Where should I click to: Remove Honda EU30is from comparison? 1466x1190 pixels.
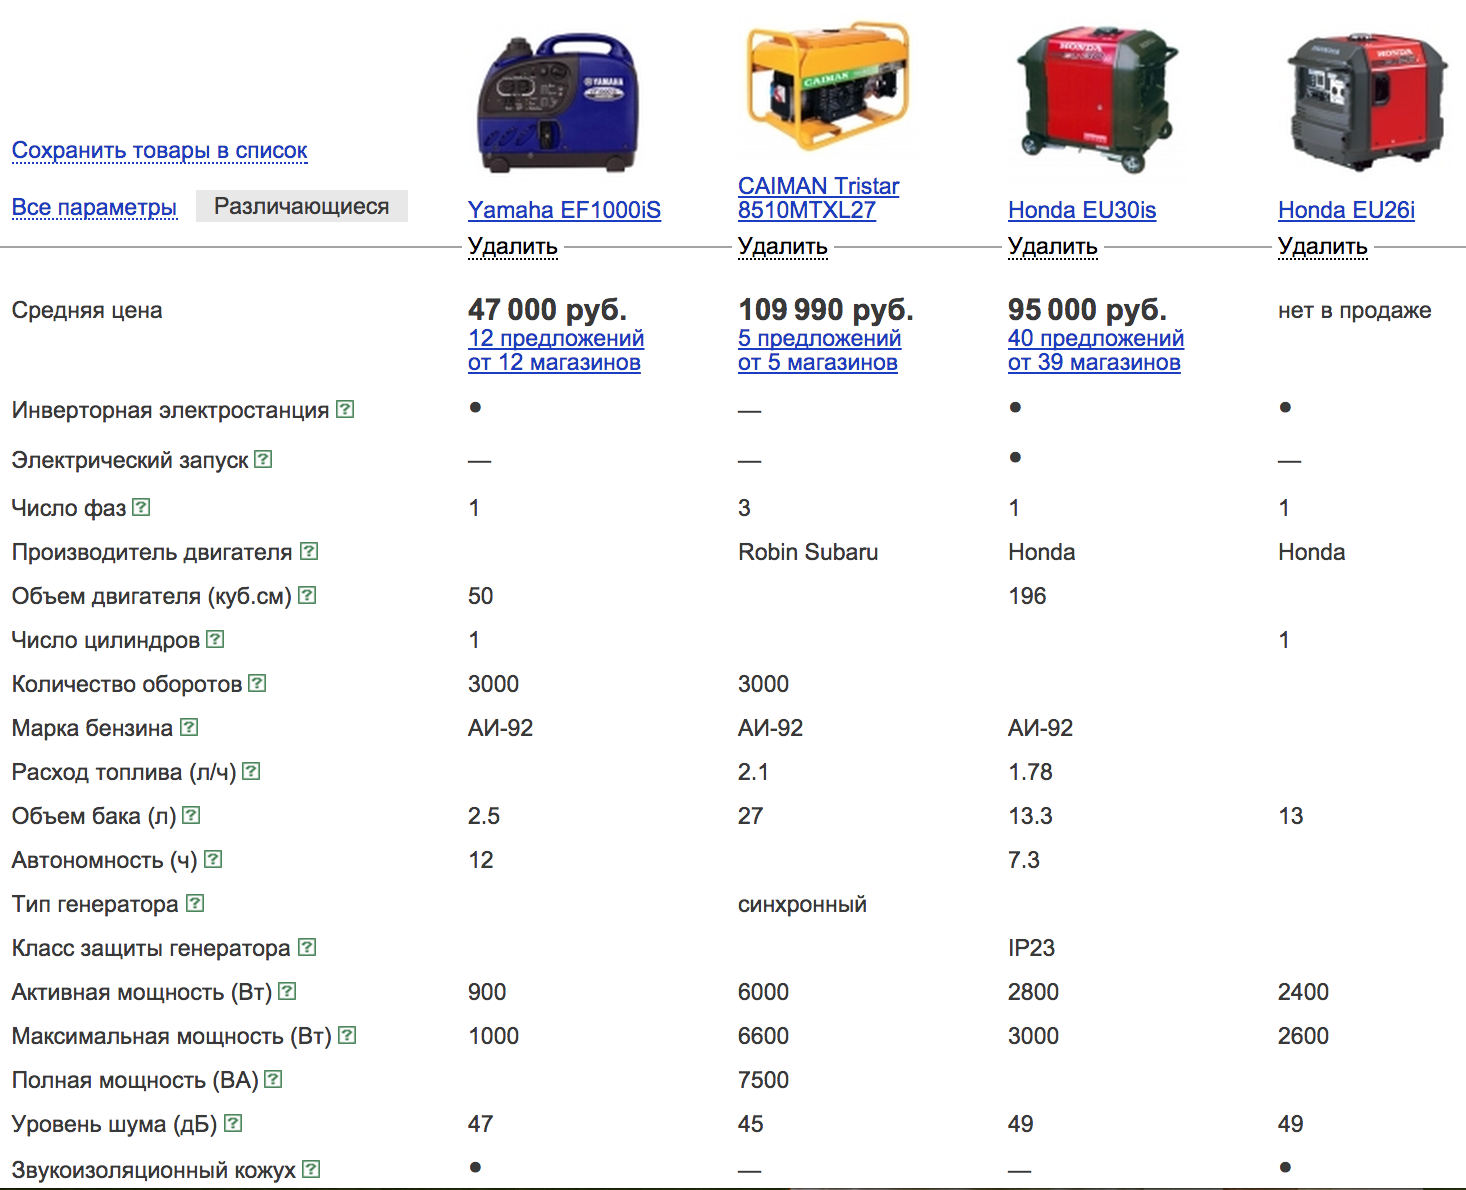(1052, 246)
